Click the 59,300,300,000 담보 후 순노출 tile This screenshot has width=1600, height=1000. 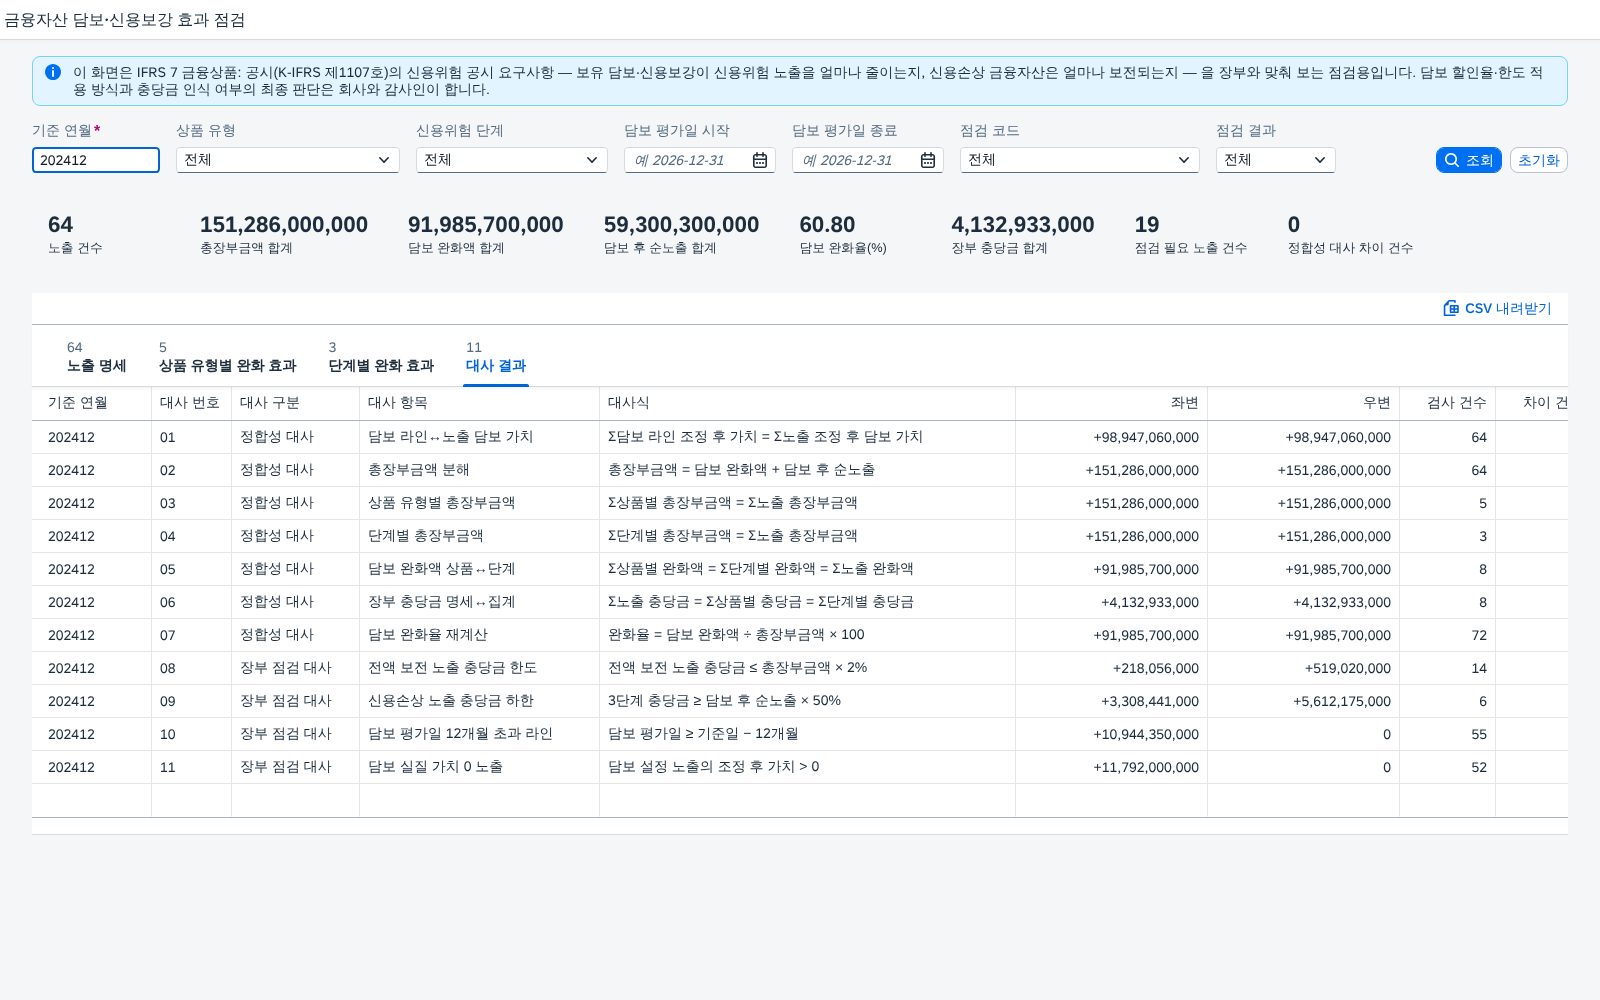coord(682,235)
